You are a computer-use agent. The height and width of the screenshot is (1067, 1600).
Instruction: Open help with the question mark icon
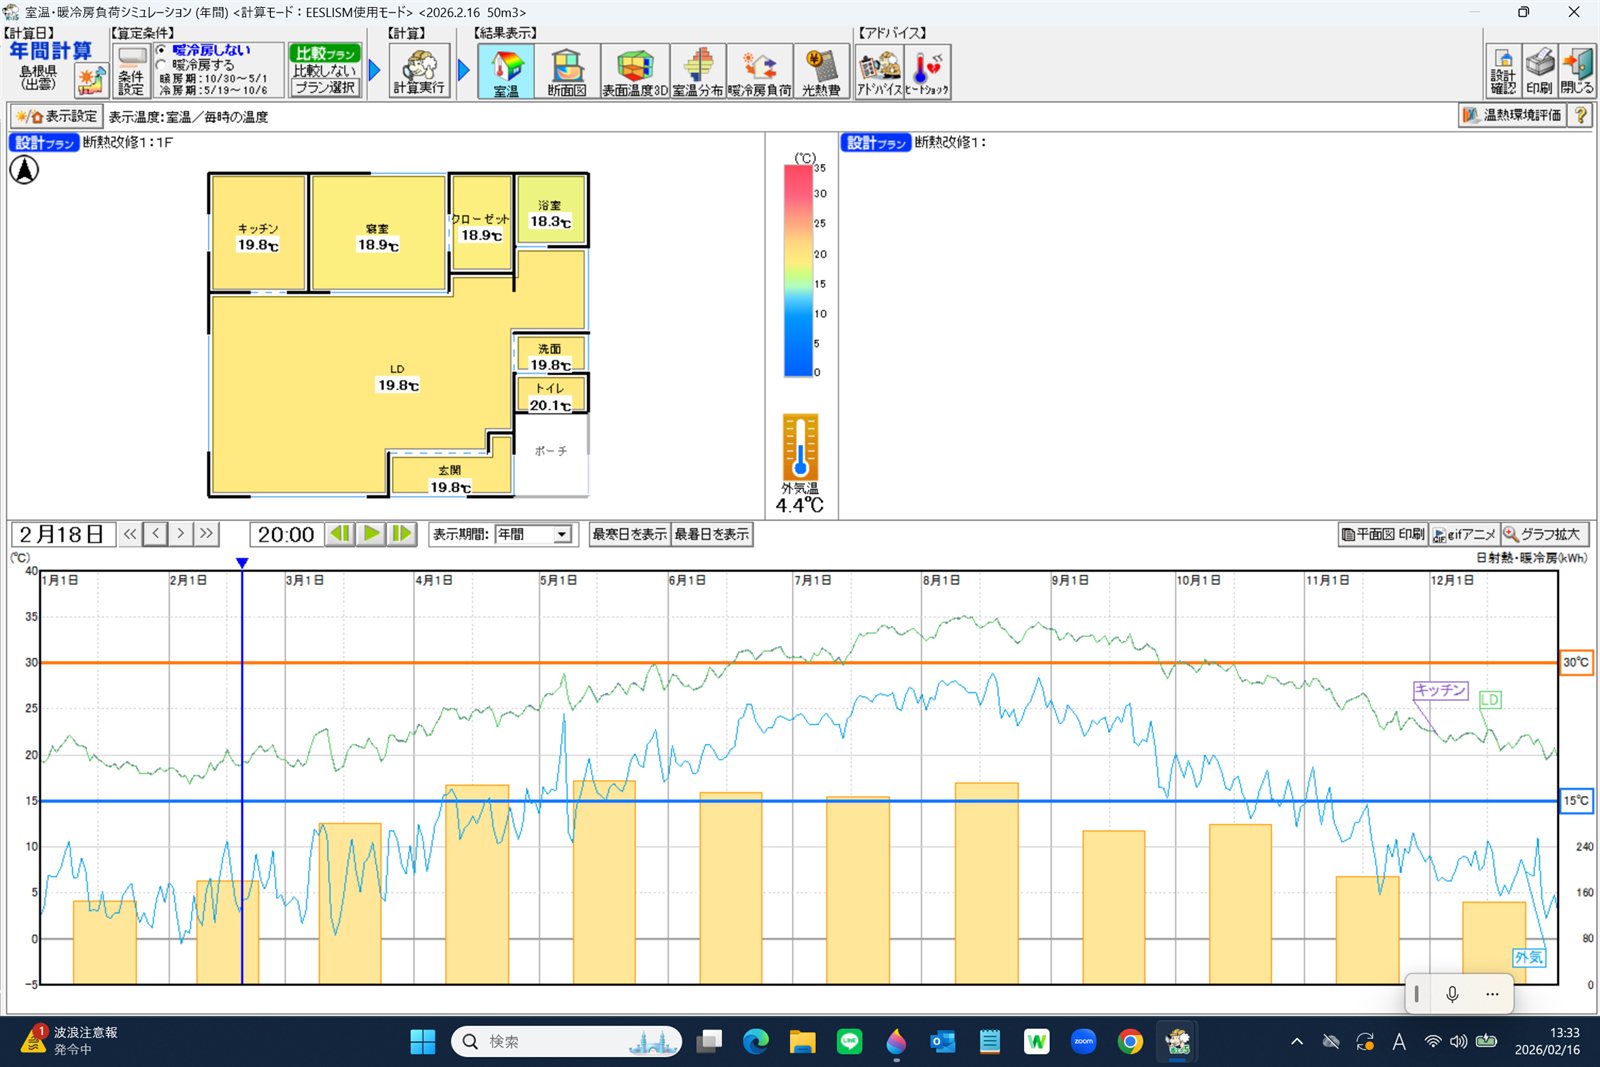point(1581,115)
